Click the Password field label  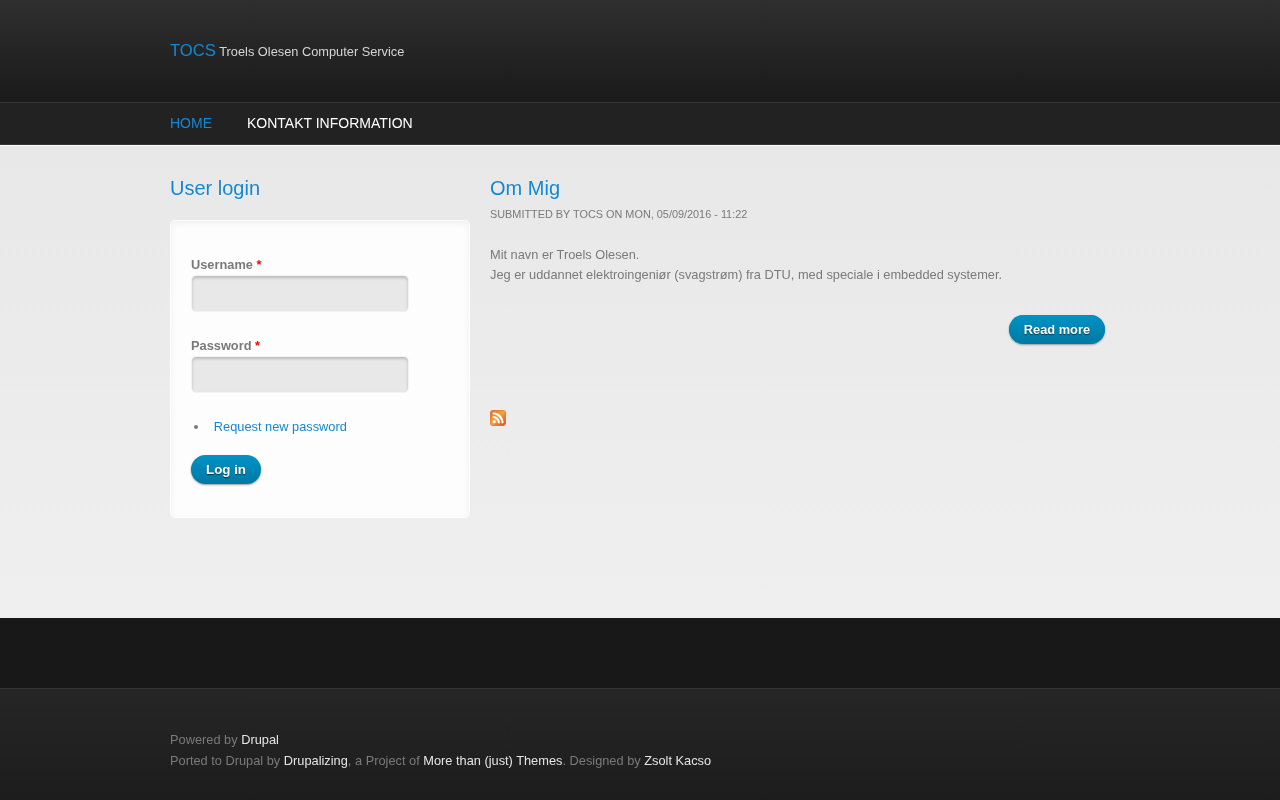(221, 346)
